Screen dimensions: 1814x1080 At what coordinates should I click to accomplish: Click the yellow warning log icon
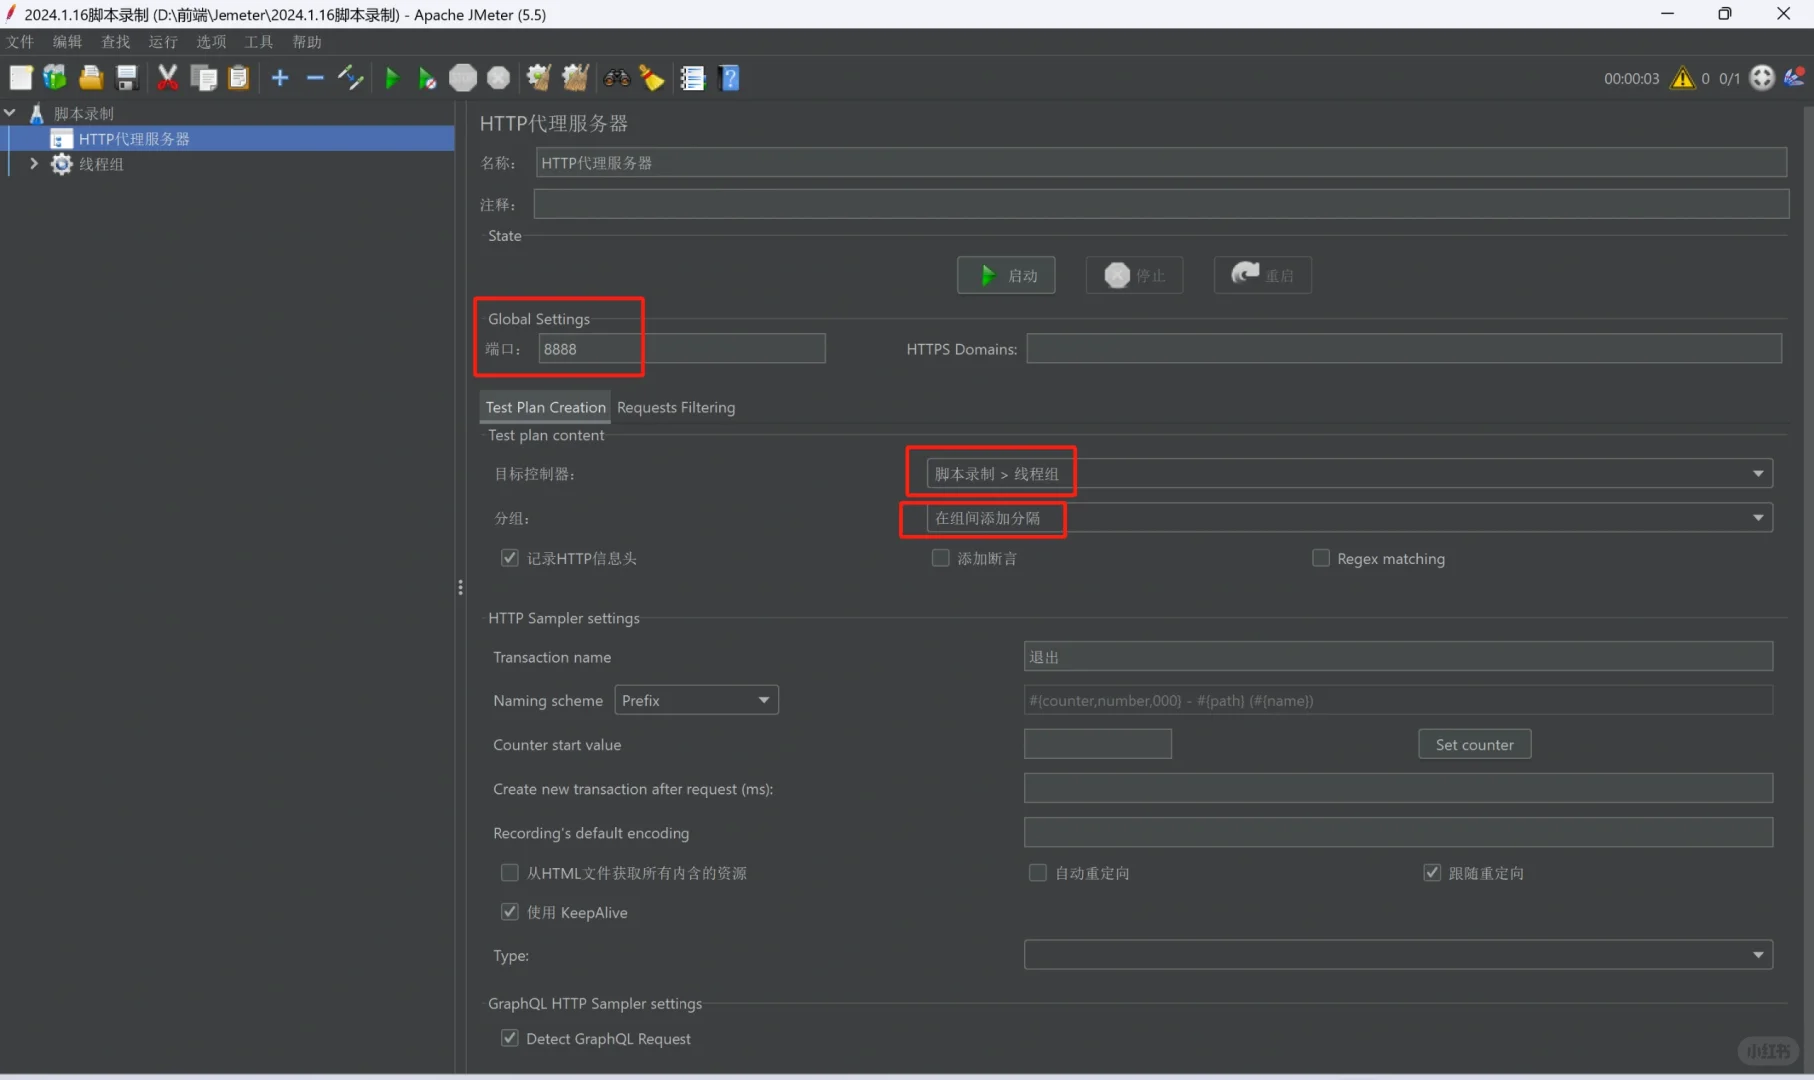1683,78
